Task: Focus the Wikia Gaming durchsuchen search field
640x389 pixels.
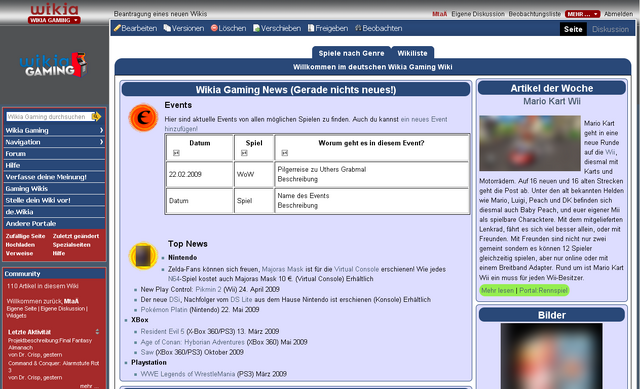Action: pos(48,117)
